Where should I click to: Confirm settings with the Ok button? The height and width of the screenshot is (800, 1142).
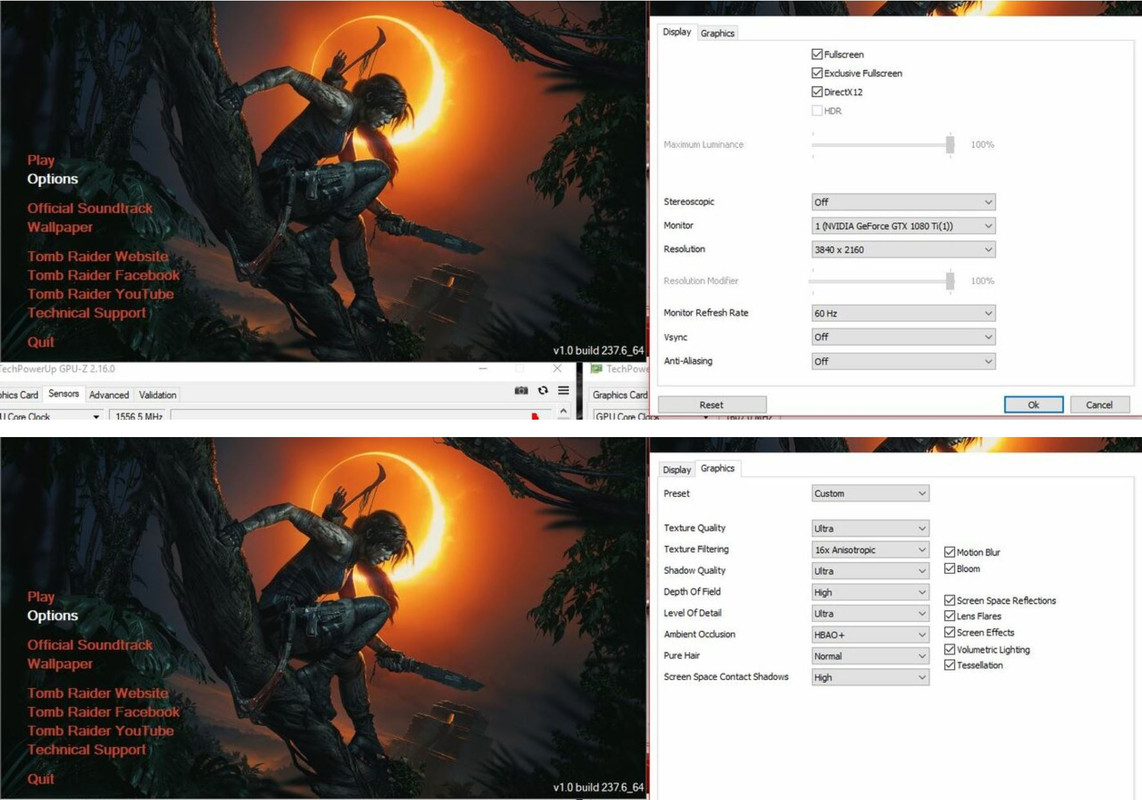pos(1033,404)
